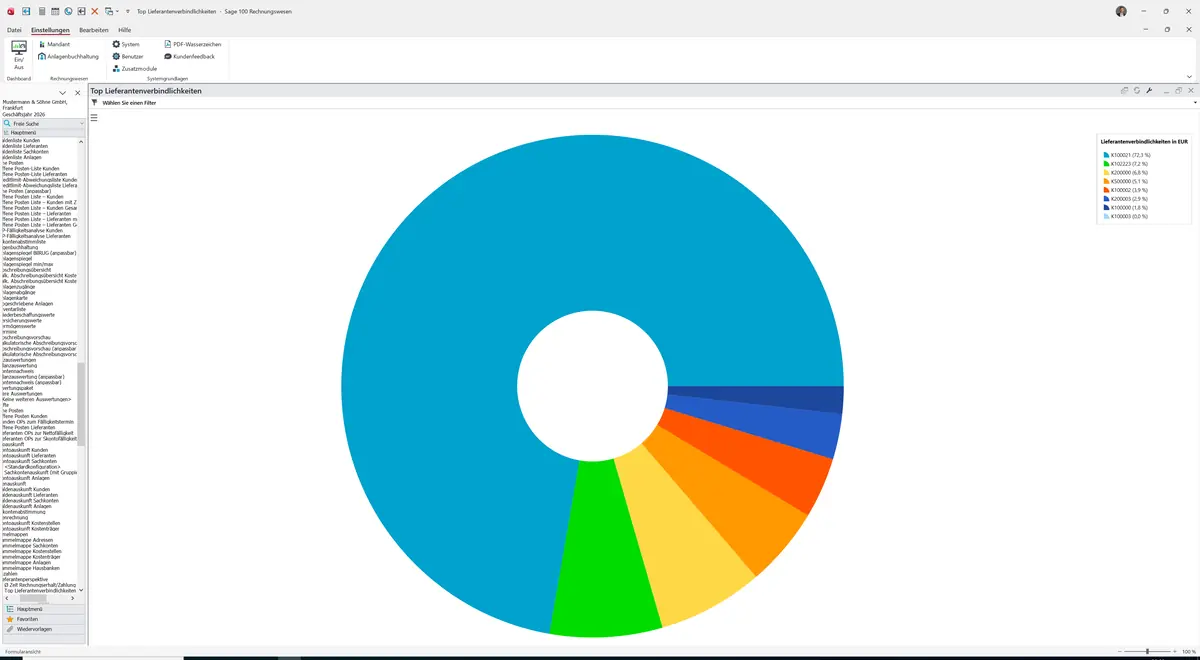
Task: Open the quick access toolbar customize dropdown
Action: tap(126, 11)
